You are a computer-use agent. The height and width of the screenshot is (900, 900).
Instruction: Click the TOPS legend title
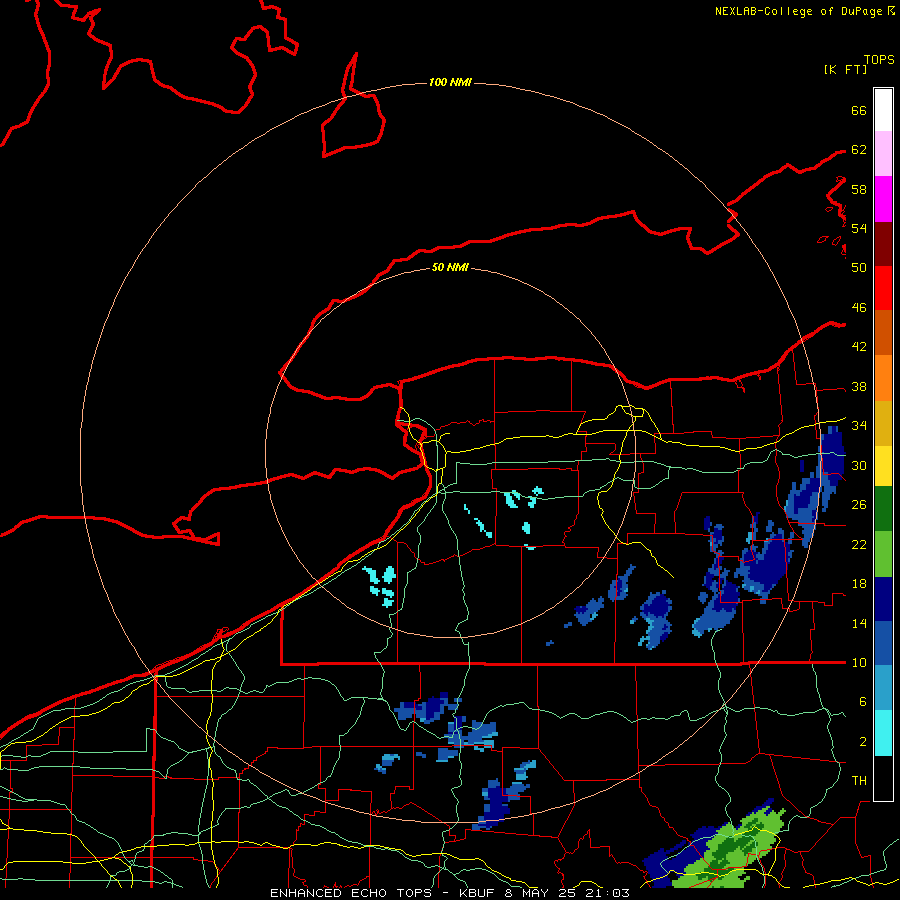[879, 60]
